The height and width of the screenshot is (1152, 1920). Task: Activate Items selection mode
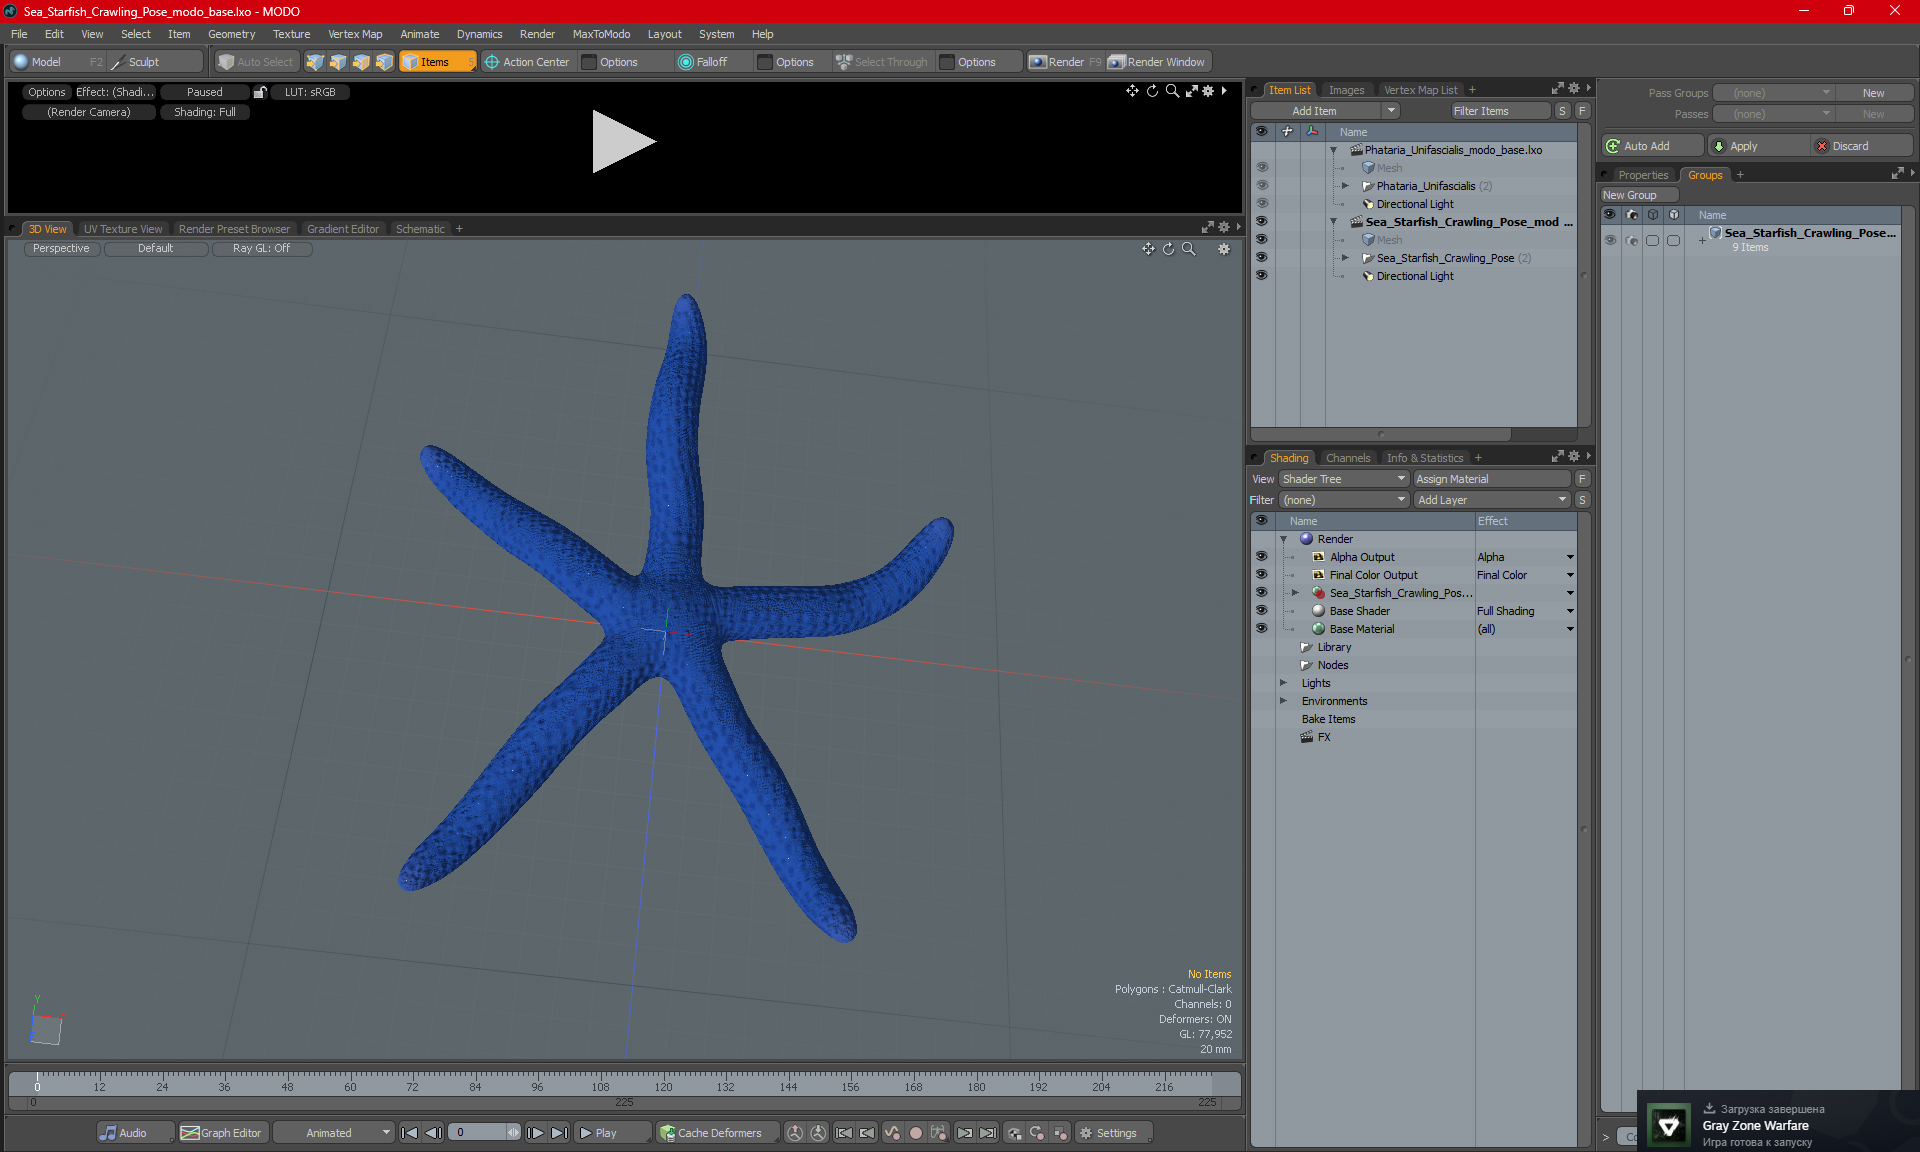click(437, 62)
